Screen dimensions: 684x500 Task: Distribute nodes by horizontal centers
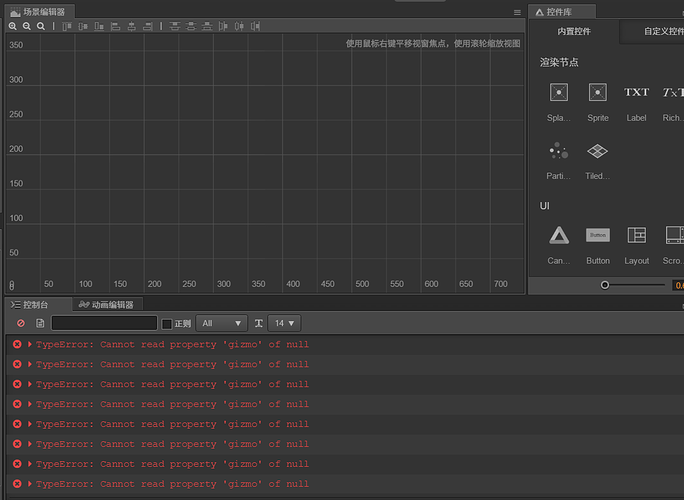click(x=239, y=26)
